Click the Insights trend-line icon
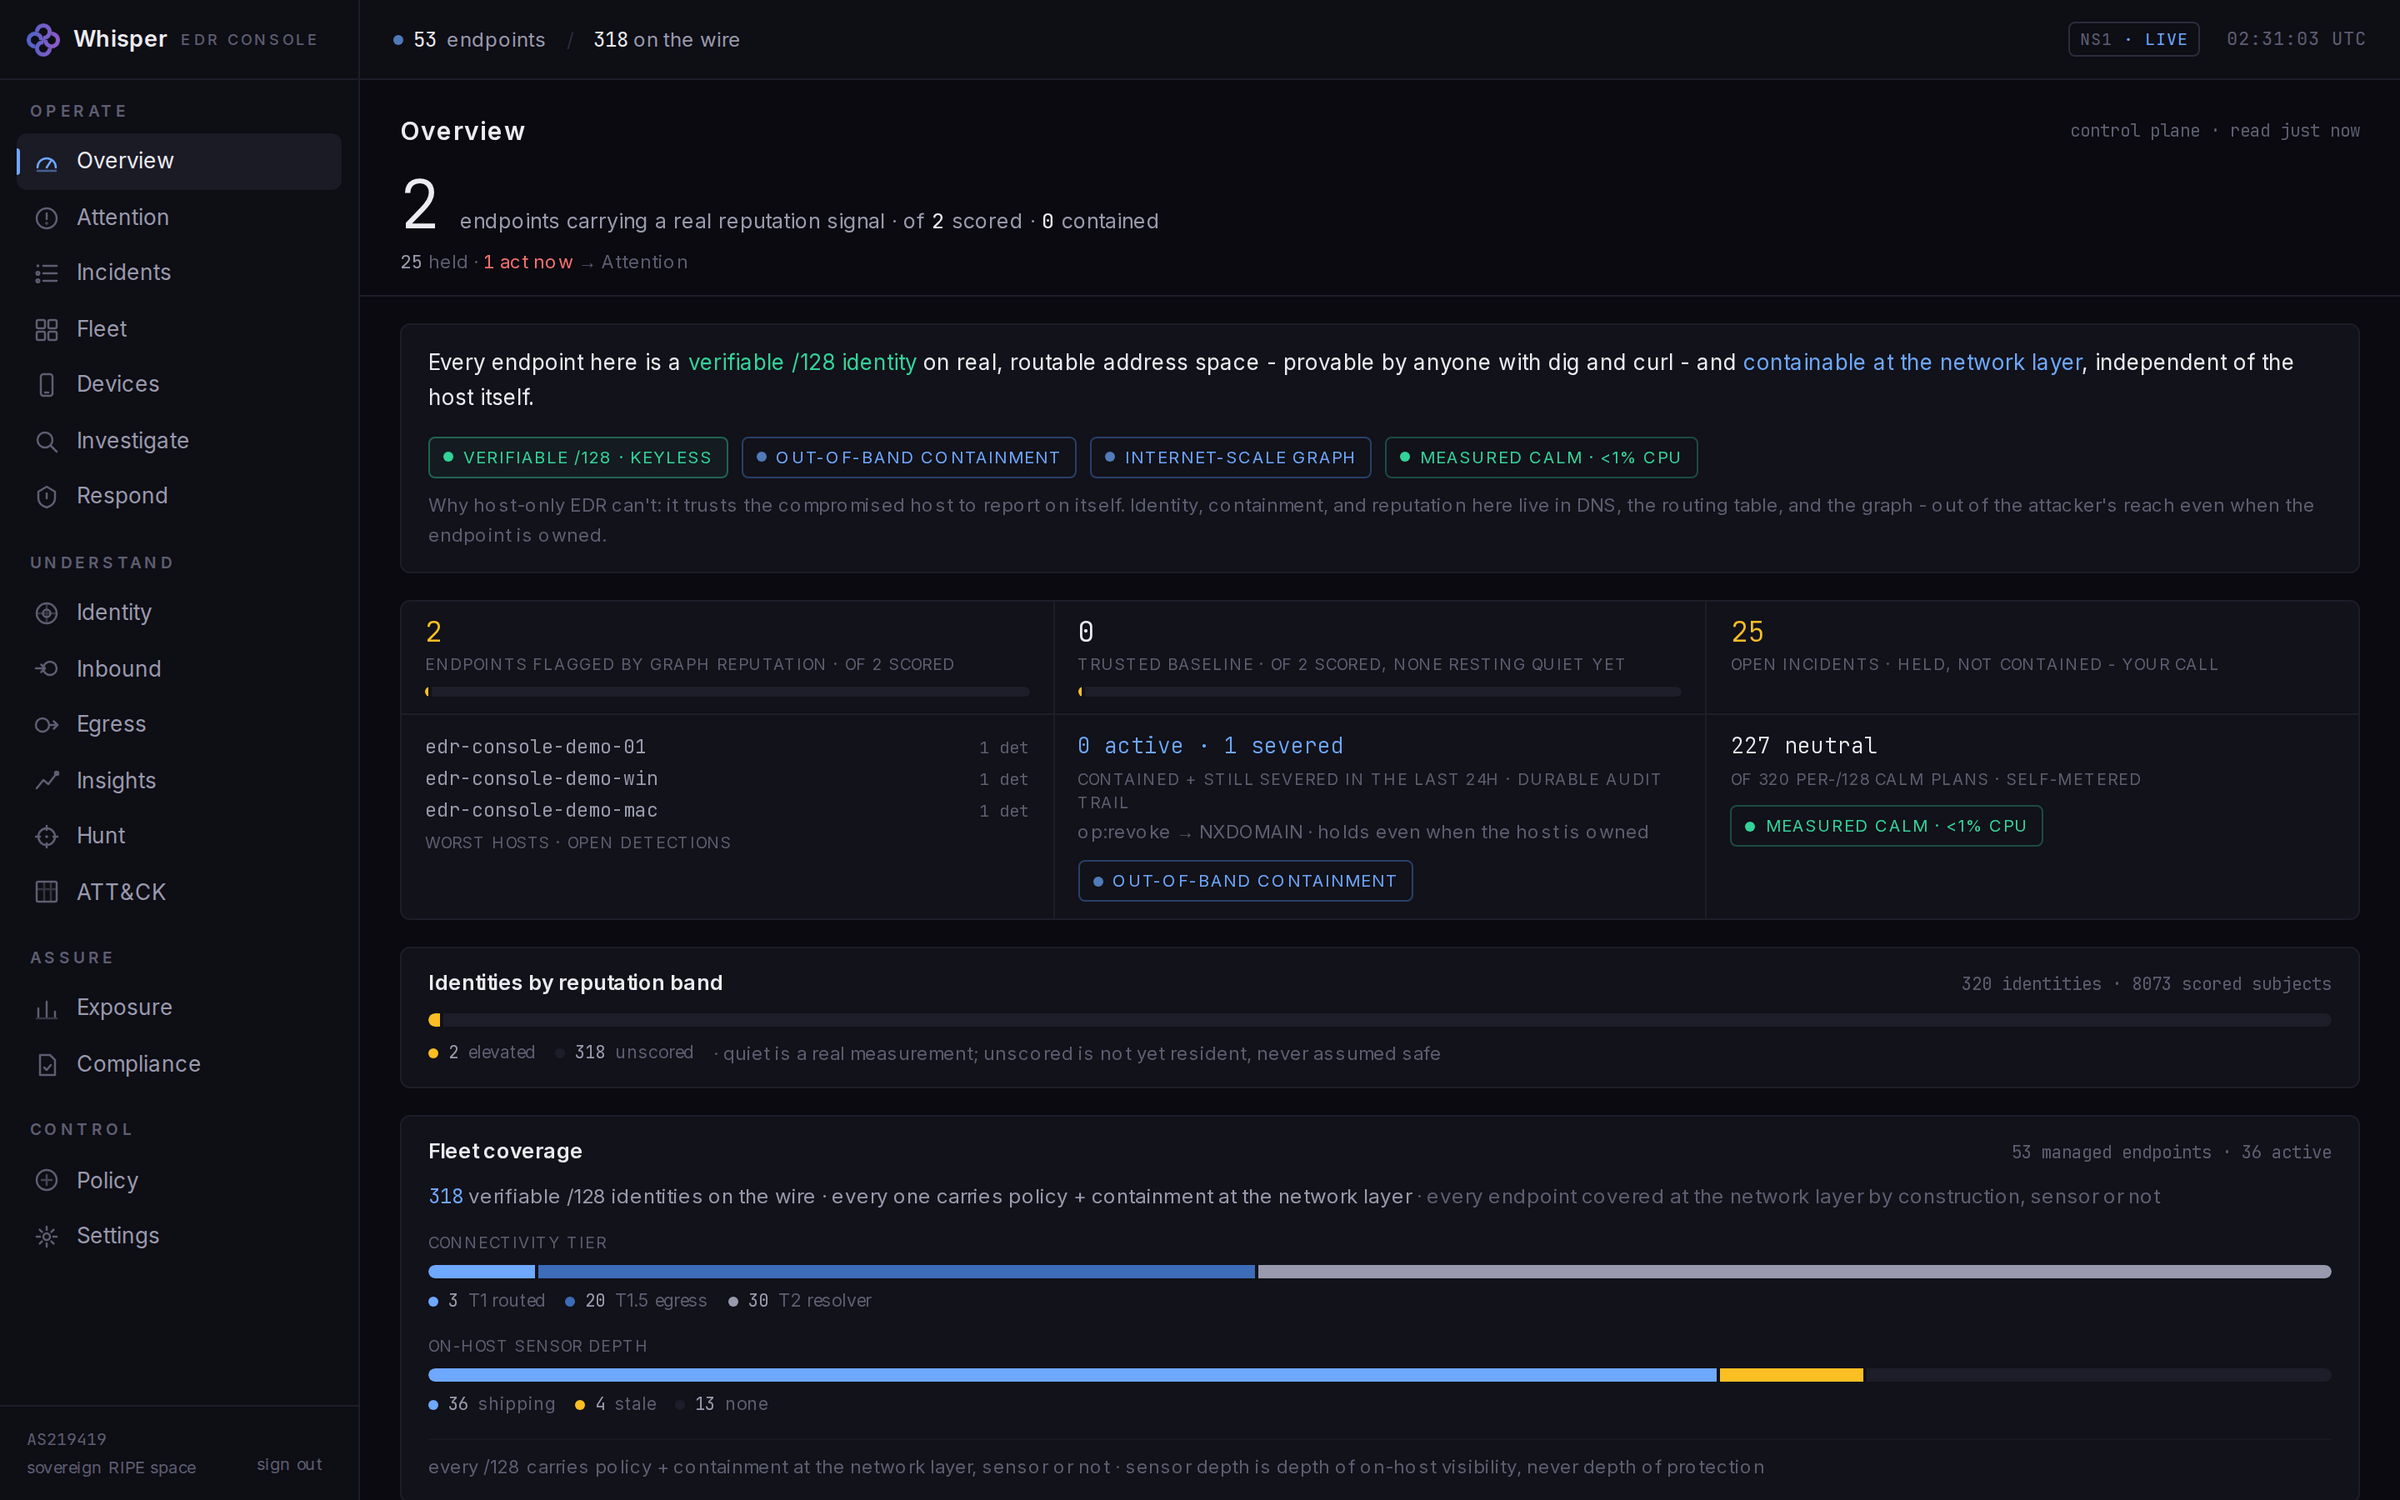The height and width of the screenshot is (1500, 2400). click(x=47, y=781)
